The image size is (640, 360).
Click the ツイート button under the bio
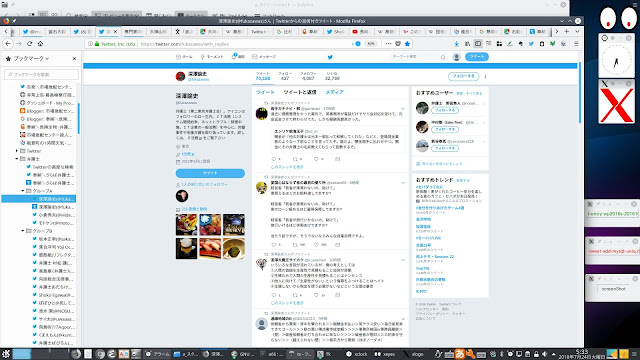click(x=210, y=173)
